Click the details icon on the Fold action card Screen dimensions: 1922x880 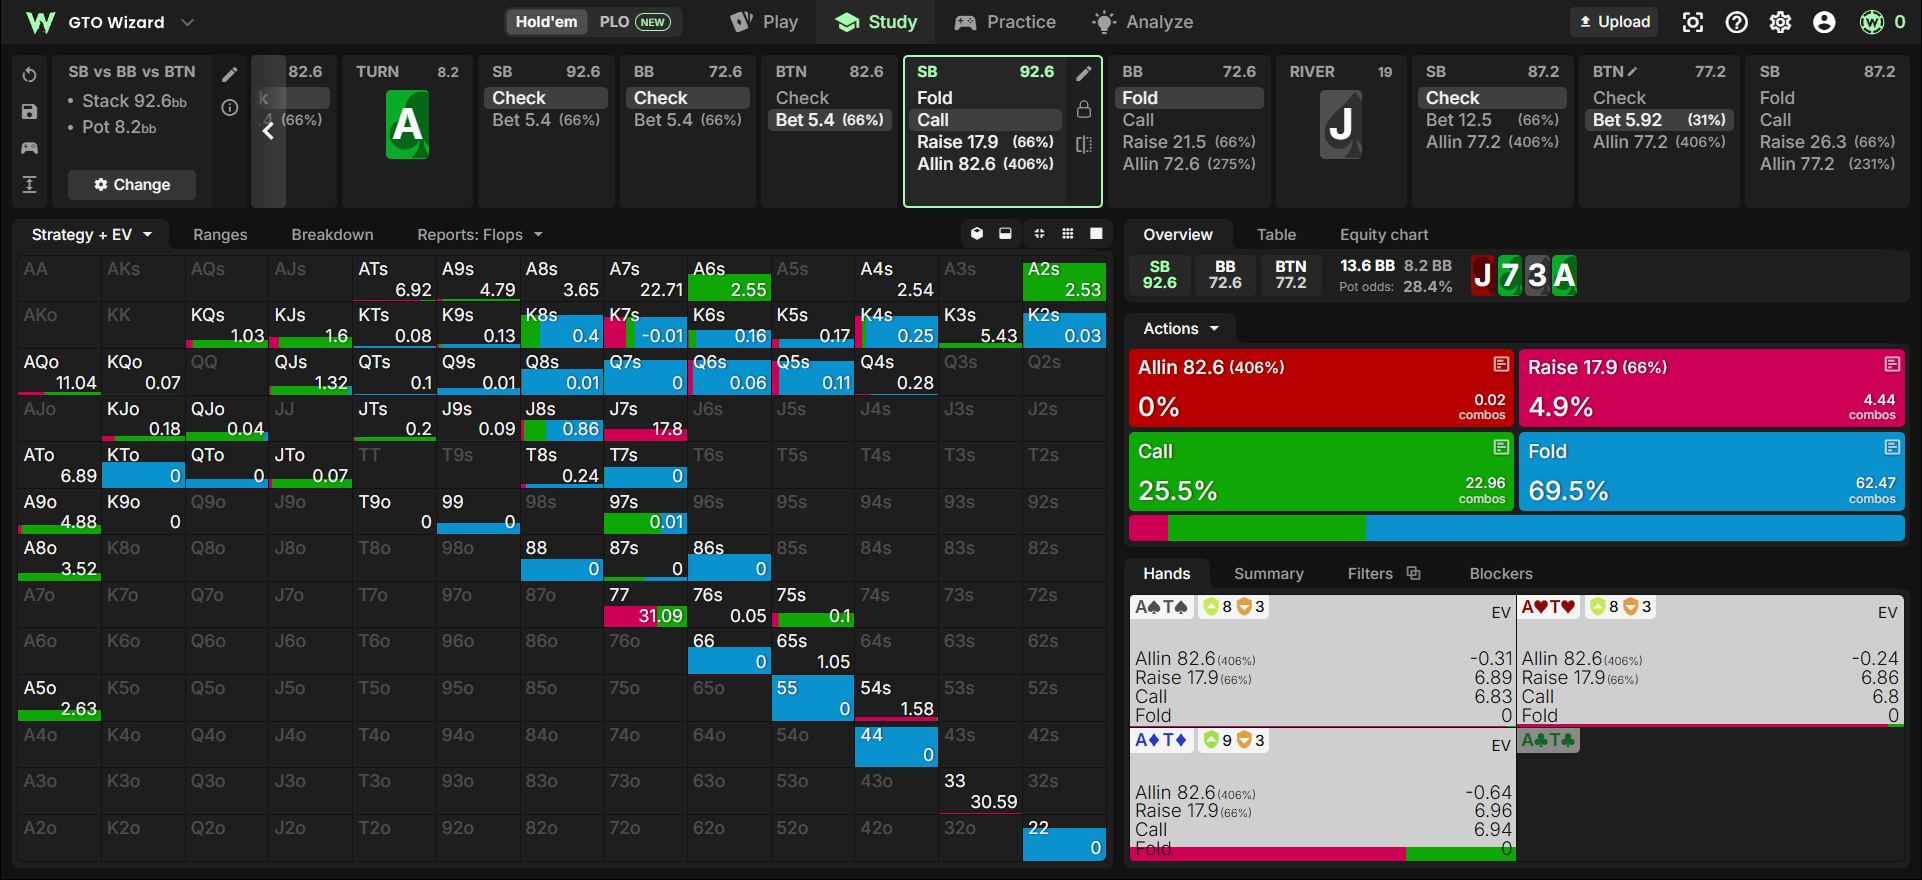point(1892,447)
